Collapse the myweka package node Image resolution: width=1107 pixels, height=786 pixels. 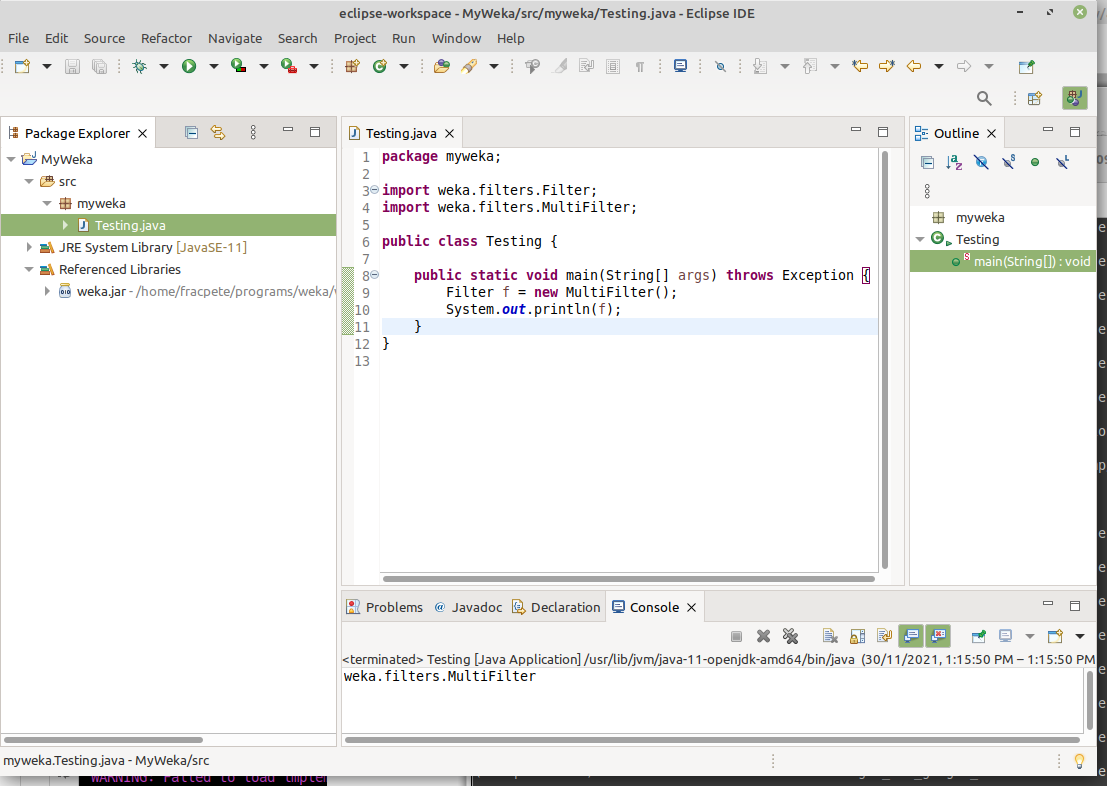point(47,203)
